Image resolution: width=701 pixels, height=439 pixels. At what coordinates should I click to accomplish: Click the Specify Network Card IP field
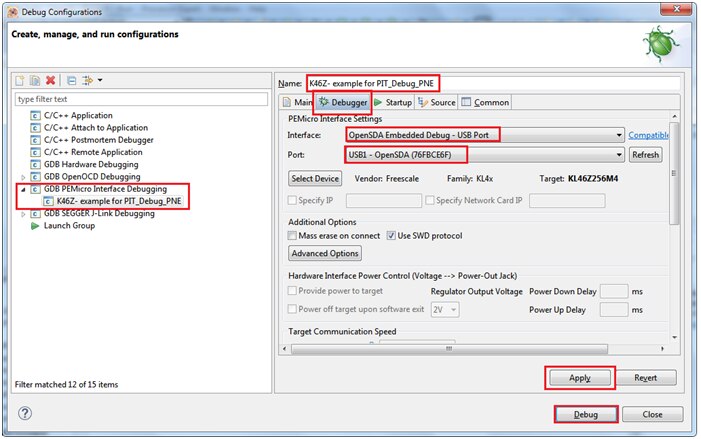(567, 201)
